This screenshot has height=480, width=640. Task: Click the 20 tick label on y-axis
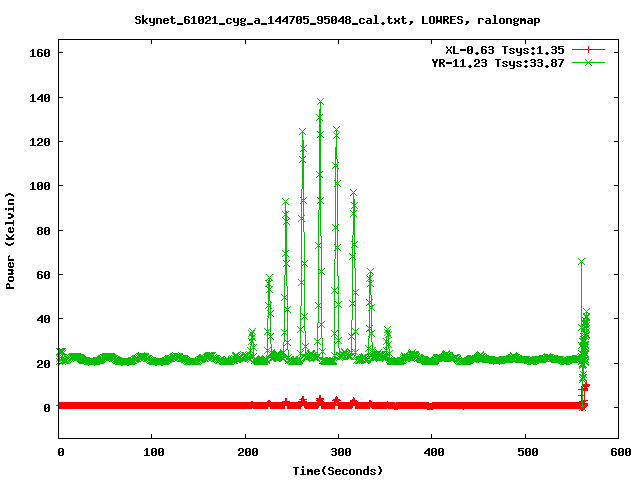coord(43,364)
